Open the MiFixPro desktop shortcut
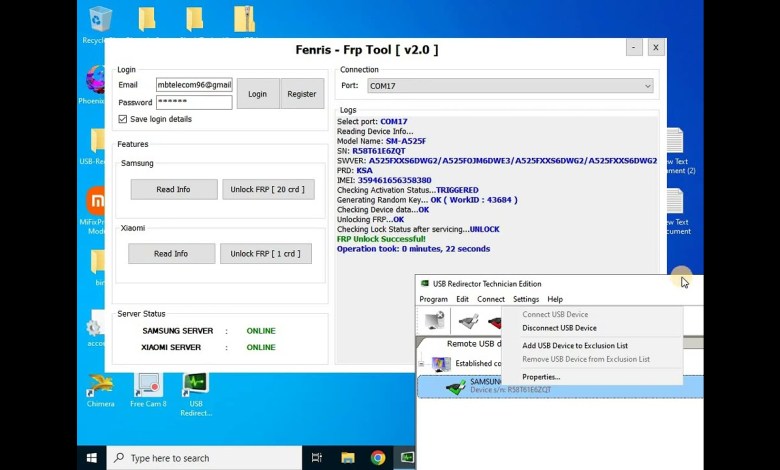Image resolution: width=780 pixels, height=470 pixels. [96, 201]
